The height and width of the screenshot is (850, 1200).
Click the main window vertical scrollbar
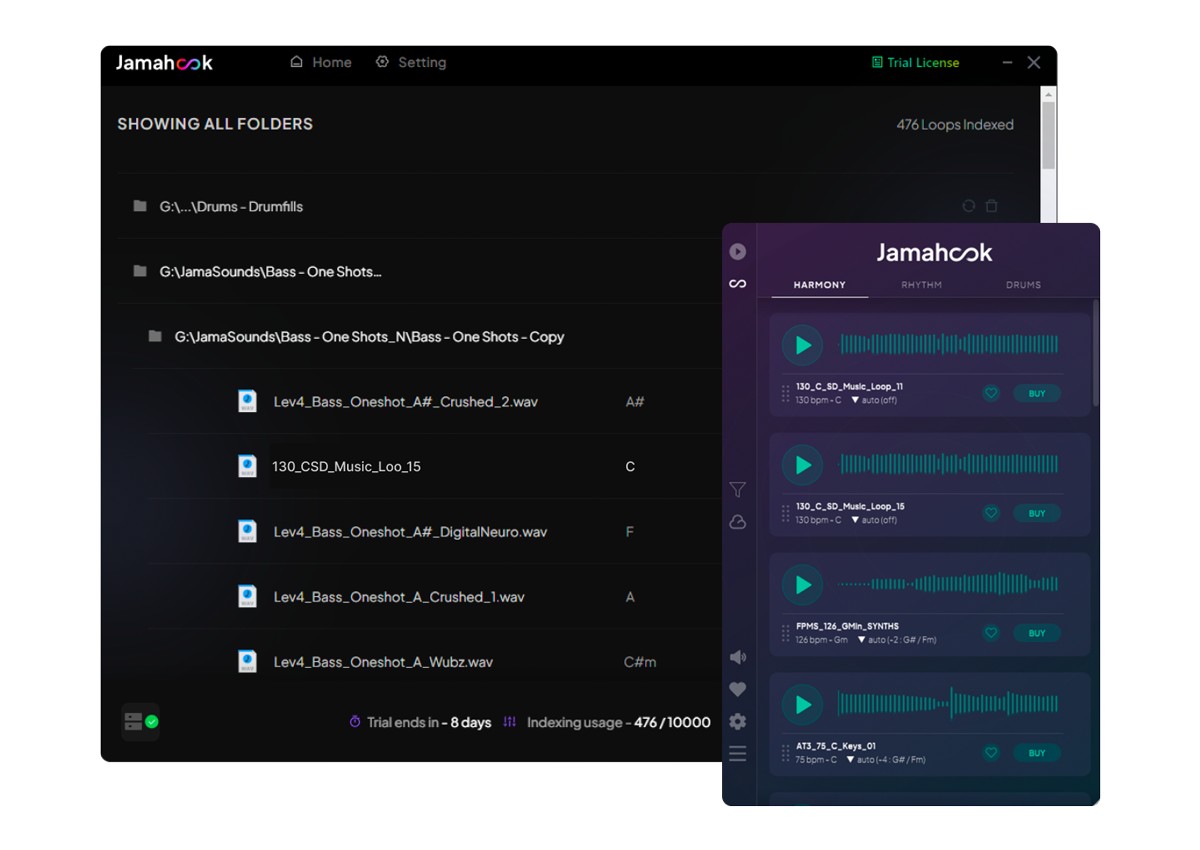pyautogui.click(x=1048, y=135)
